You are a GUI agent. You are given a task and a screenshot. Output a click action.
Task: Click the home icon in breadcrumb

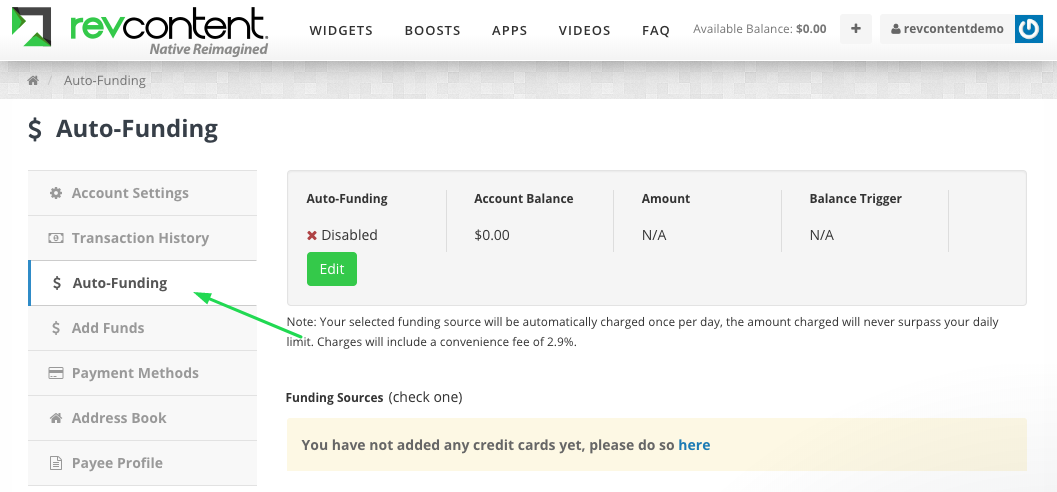click(32, 80)
